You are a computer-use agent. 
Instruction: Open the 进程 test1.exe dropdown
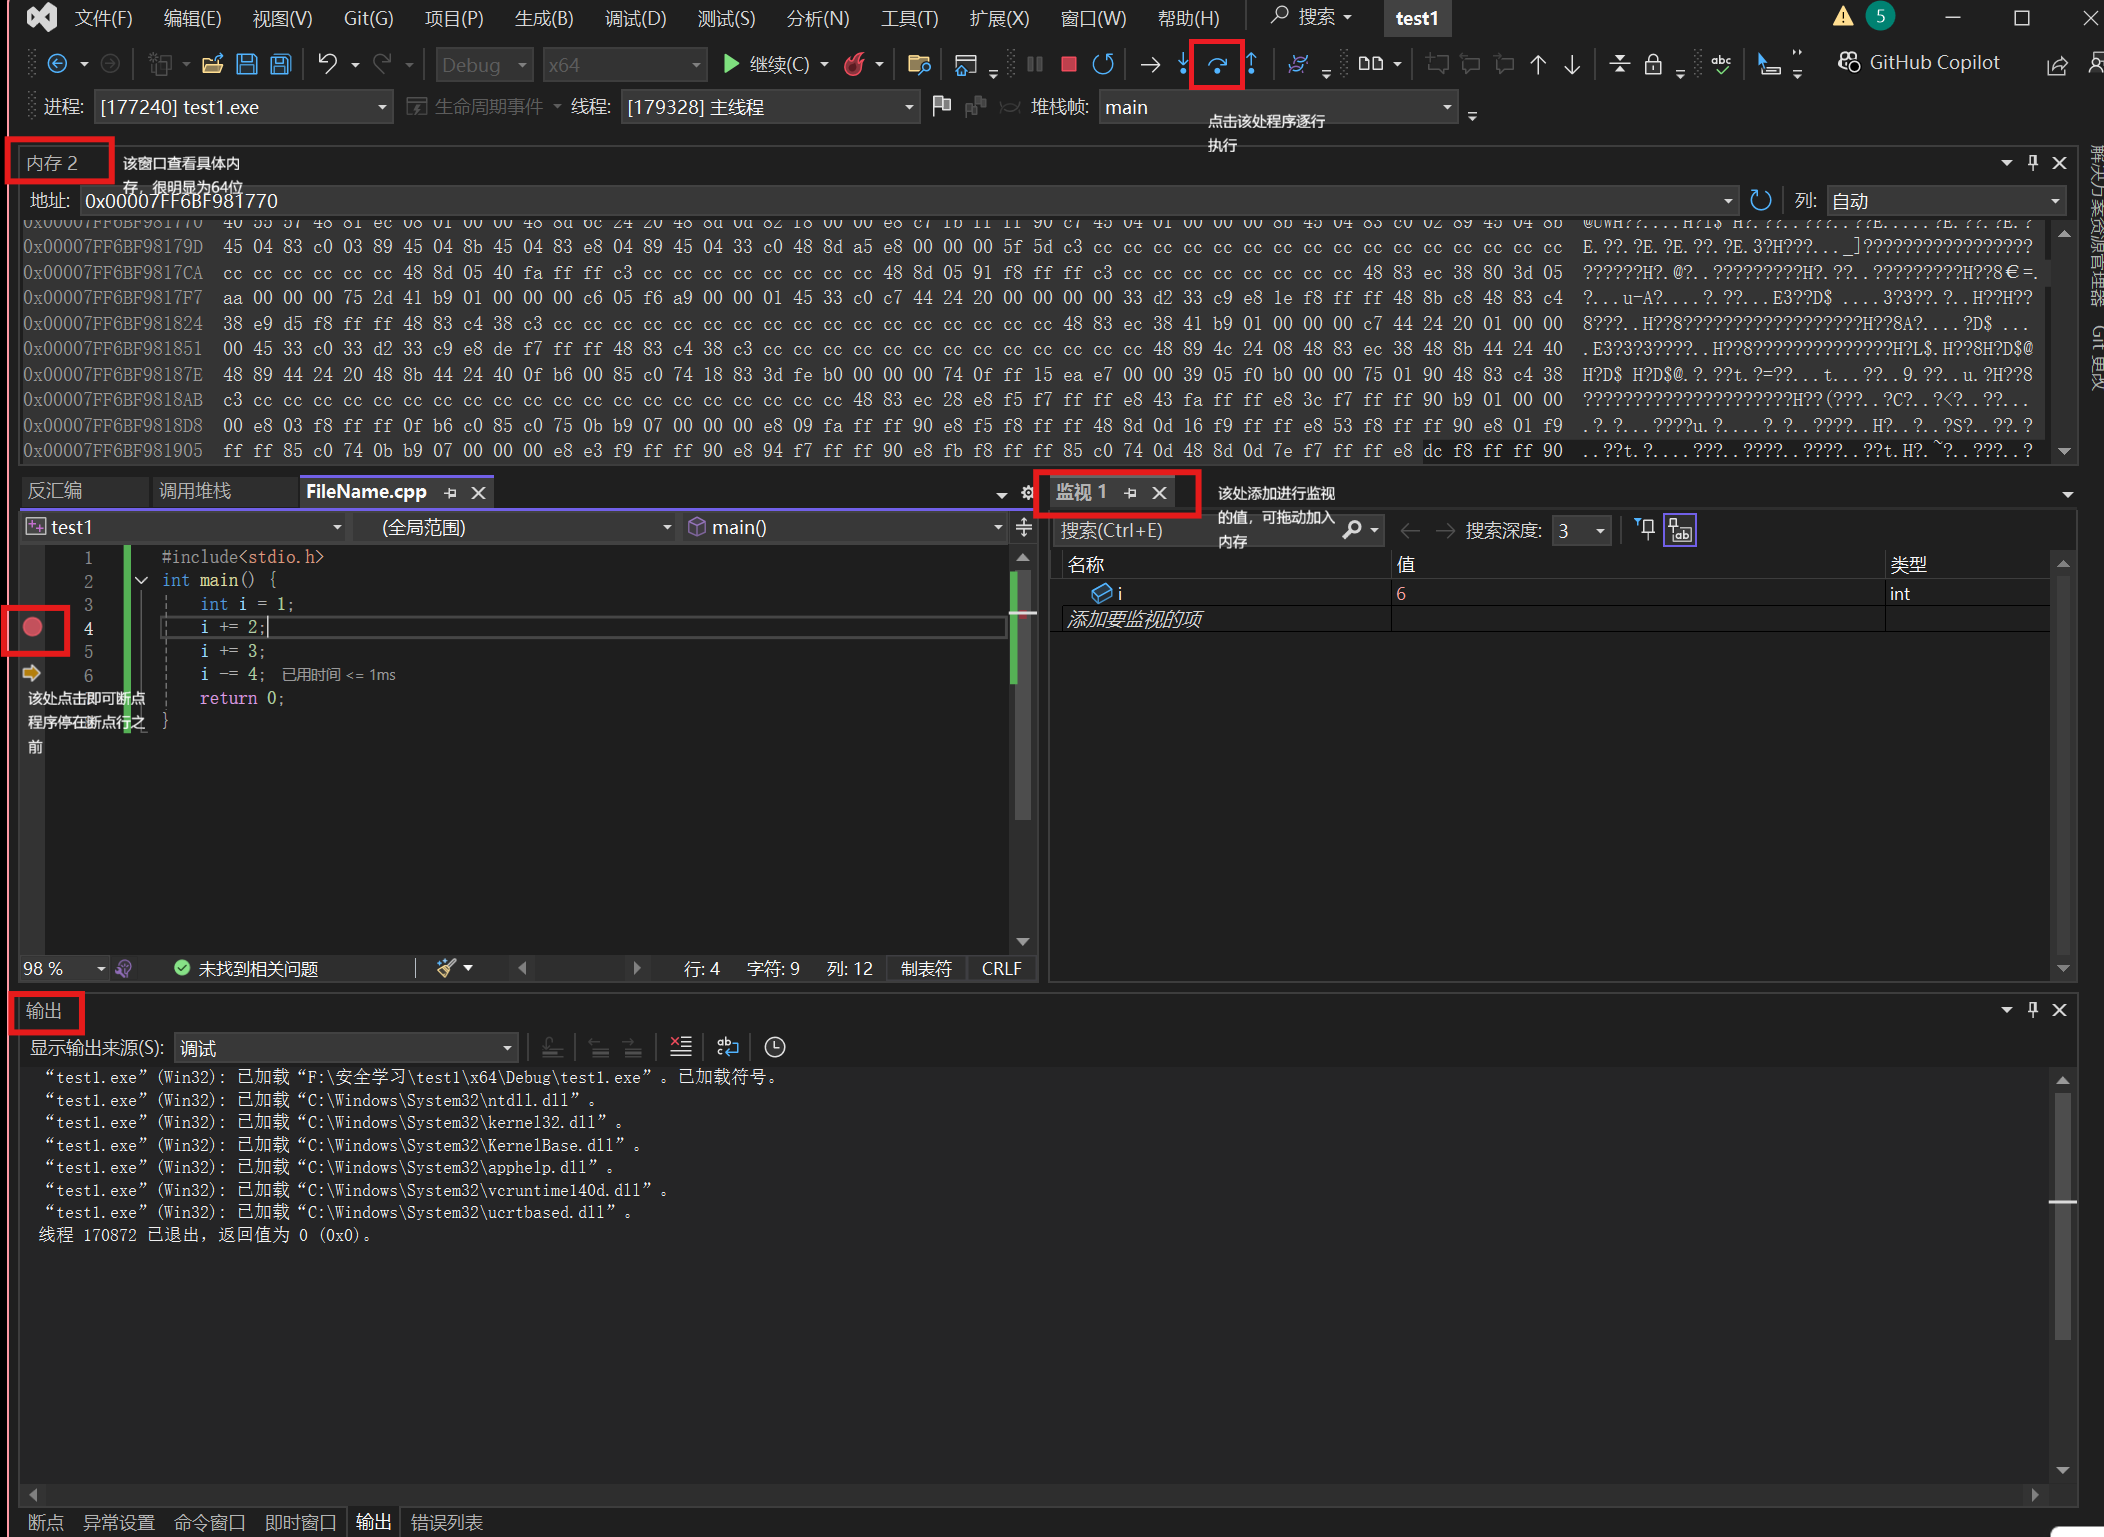(382, 107)
